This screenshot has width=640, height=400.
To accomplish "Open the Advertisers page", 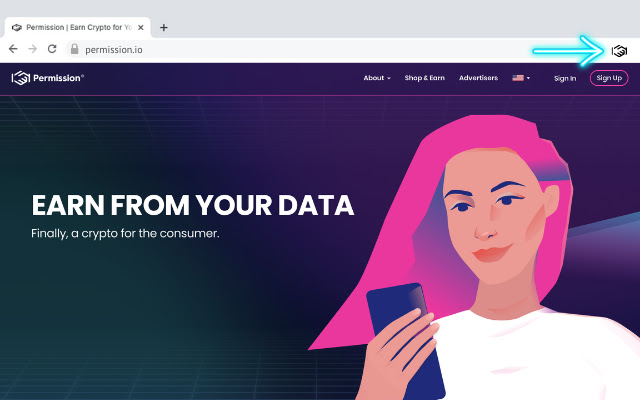I will tap(478, 78).
